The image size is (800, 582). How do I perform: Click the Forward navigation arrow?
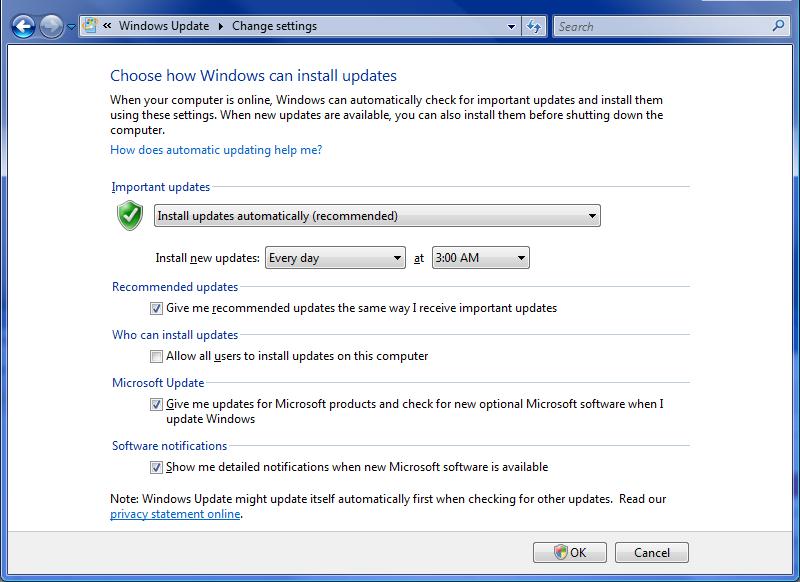click(52, 26)
